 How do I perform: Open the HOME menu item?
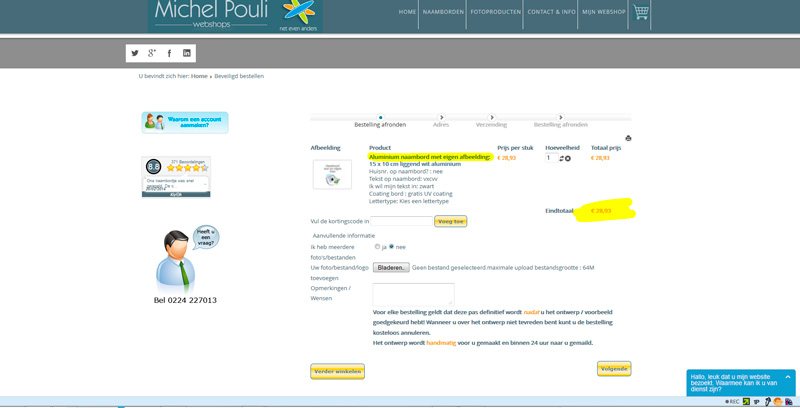point(407,12)
